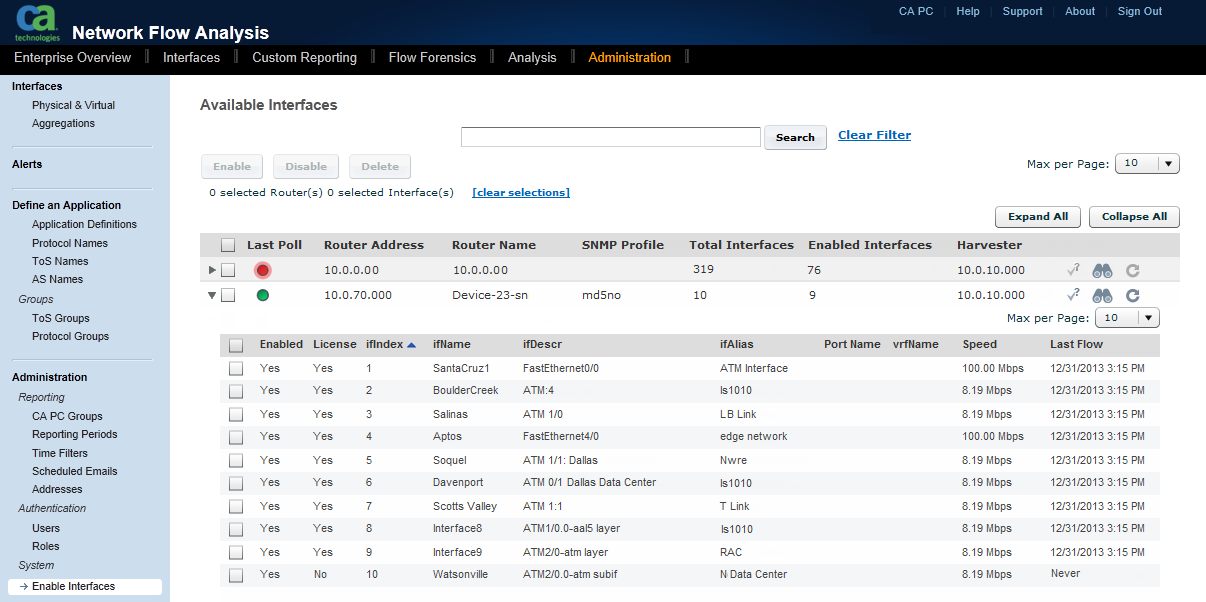This screenshot has width=1206, height=602.
Task: Open Reporting Periods in the sidebar
Action: click(x=75, y=434)
